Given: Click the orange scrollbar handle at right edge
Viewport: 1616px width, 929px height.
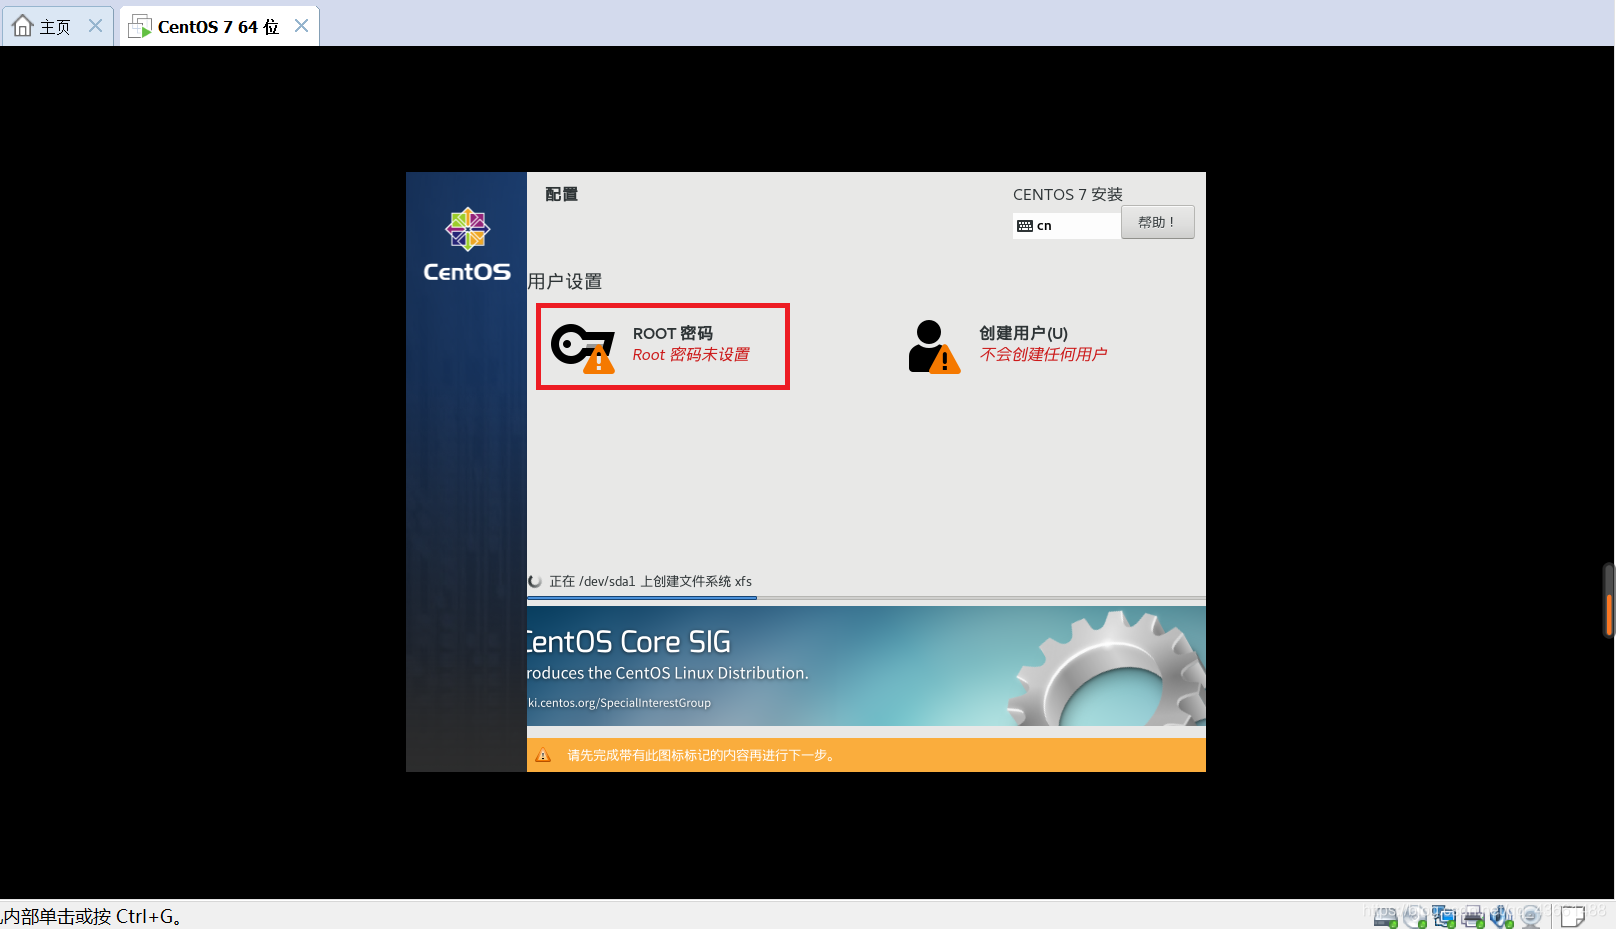Looking at the screenshot, I should pos(1609,613).
